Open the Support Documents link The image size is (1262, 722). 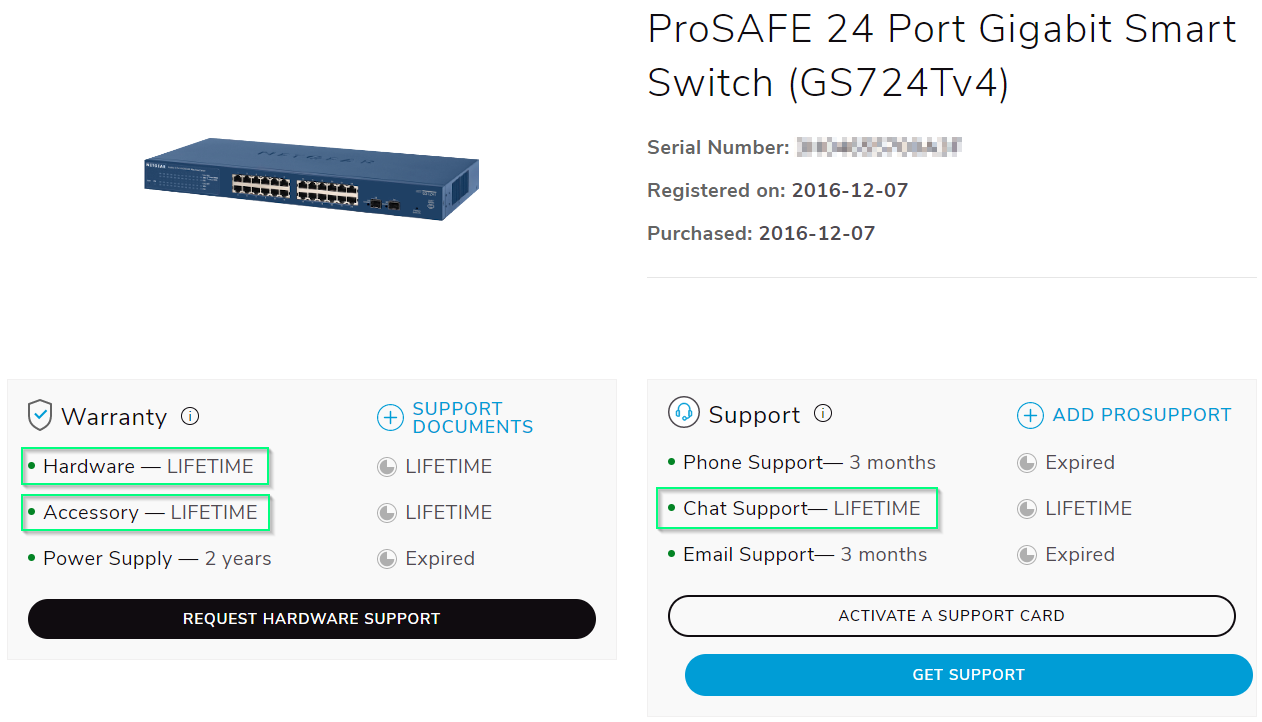(x=472, y=417)
